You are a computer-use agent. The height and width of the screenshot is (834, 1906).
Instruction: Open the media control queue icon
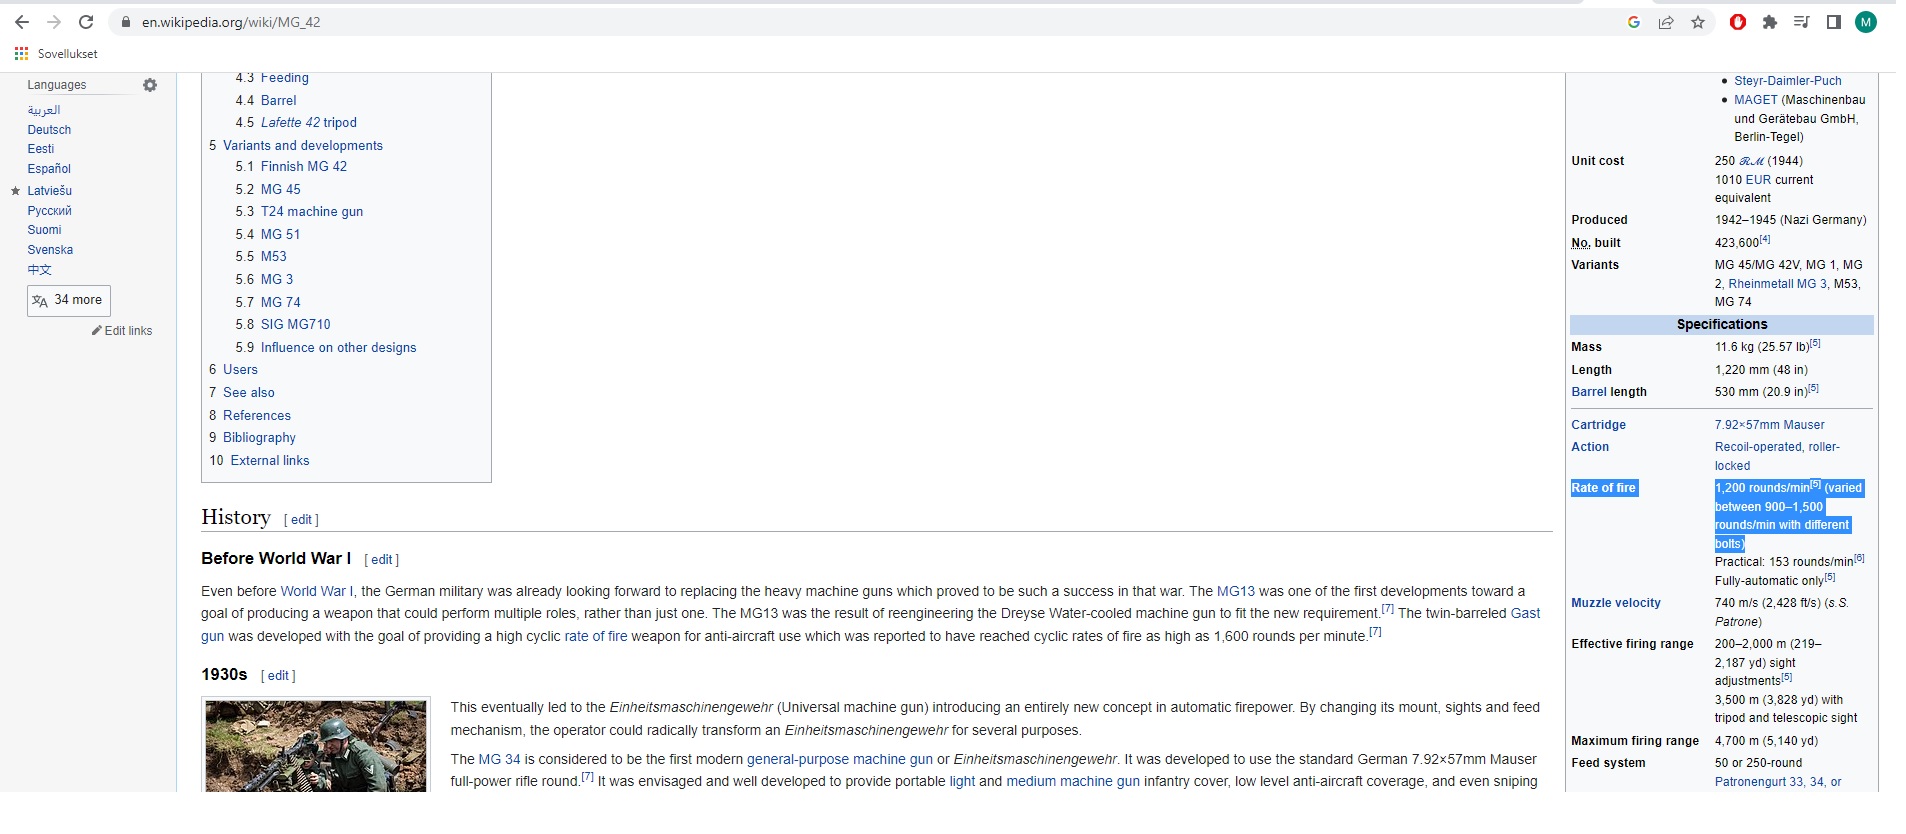(x=1802, y=22)
